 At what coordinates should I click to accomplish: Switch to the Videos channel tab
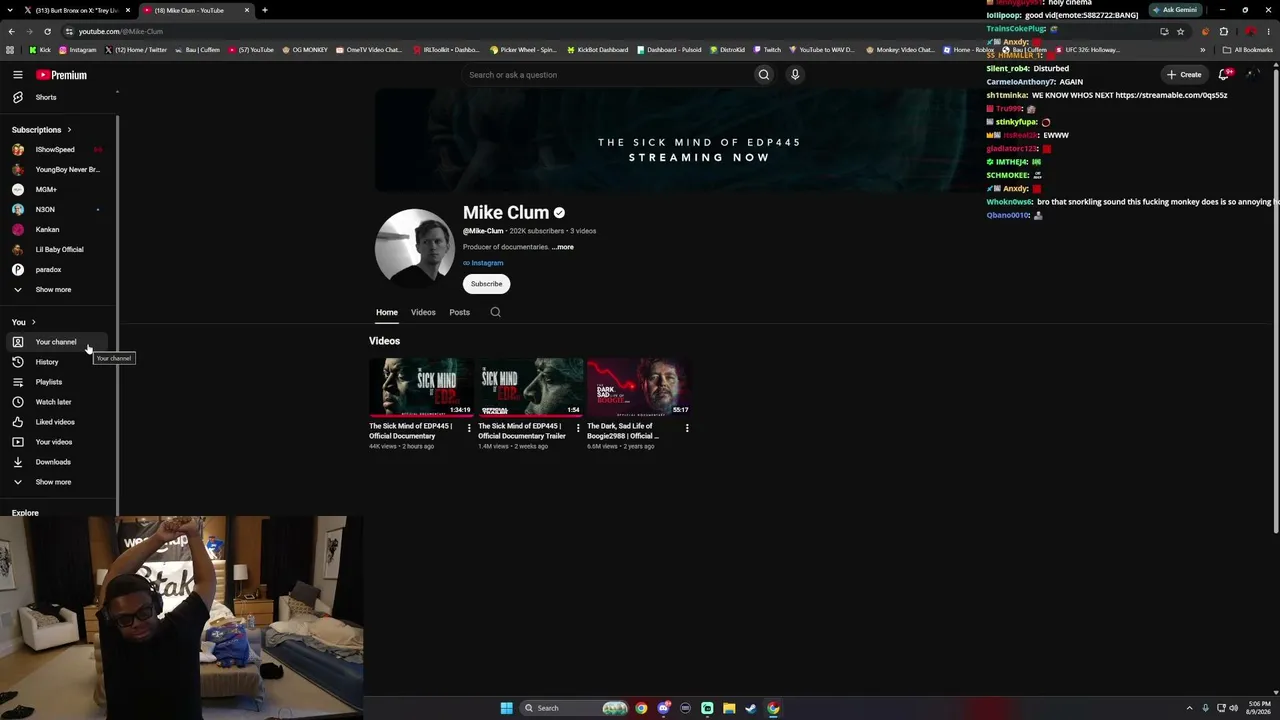(x=423, y=312)
